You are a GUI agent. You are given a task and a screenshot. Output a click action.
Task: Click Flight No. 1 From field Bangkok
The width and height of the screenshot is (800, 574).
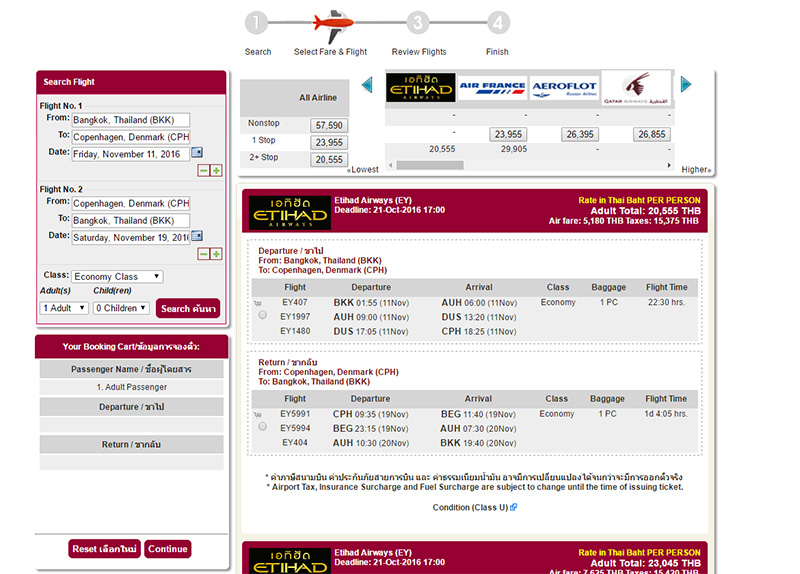[131, 120]
